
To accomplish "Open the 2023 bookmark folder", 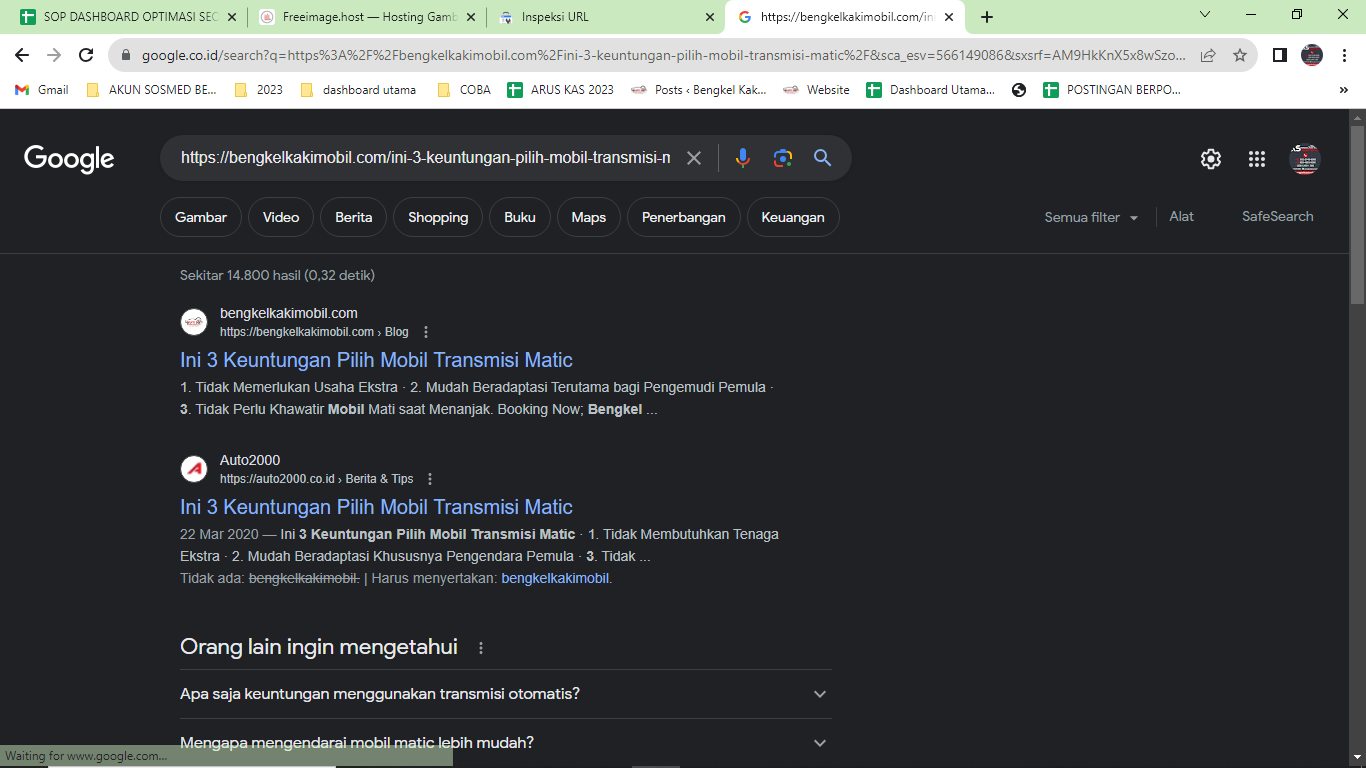I will [x=258, y=90].
